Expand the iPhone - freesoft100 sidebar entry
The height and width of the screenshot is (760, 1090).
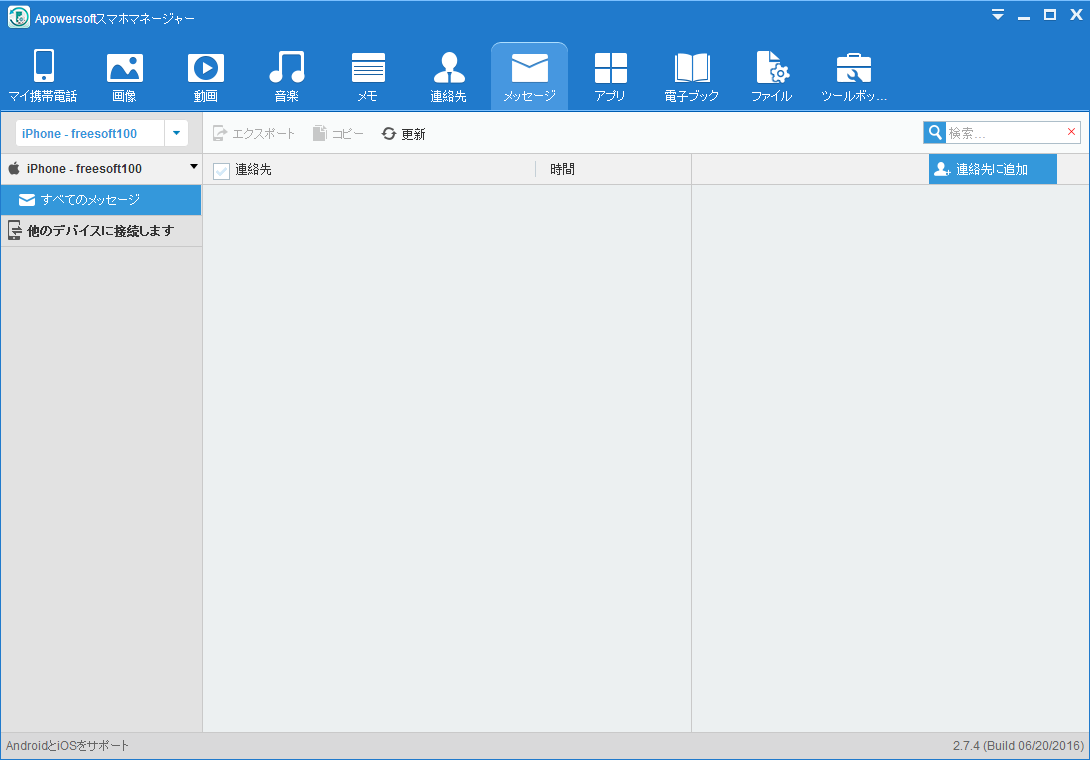pos(193,168)
